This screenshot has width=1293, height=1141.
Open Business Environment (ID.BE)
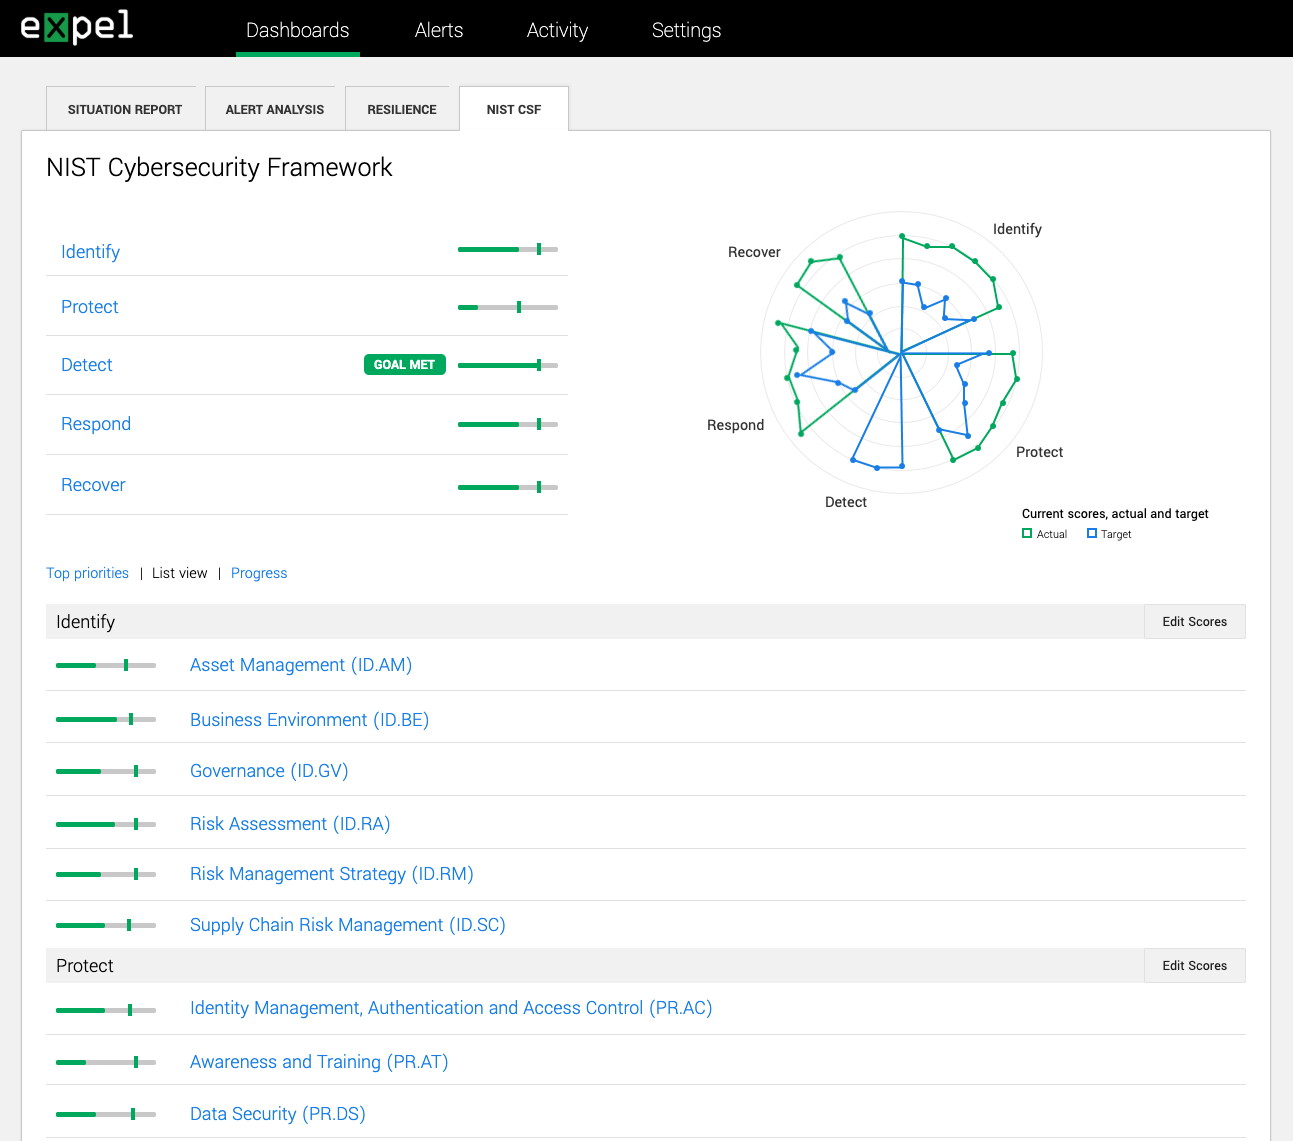(309, 720)
